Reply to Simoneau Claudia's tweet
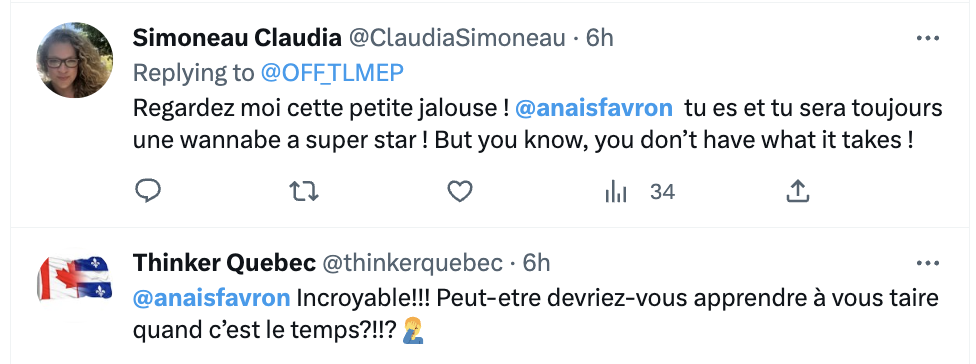This screenshot has height=364, width=976. 148,192
